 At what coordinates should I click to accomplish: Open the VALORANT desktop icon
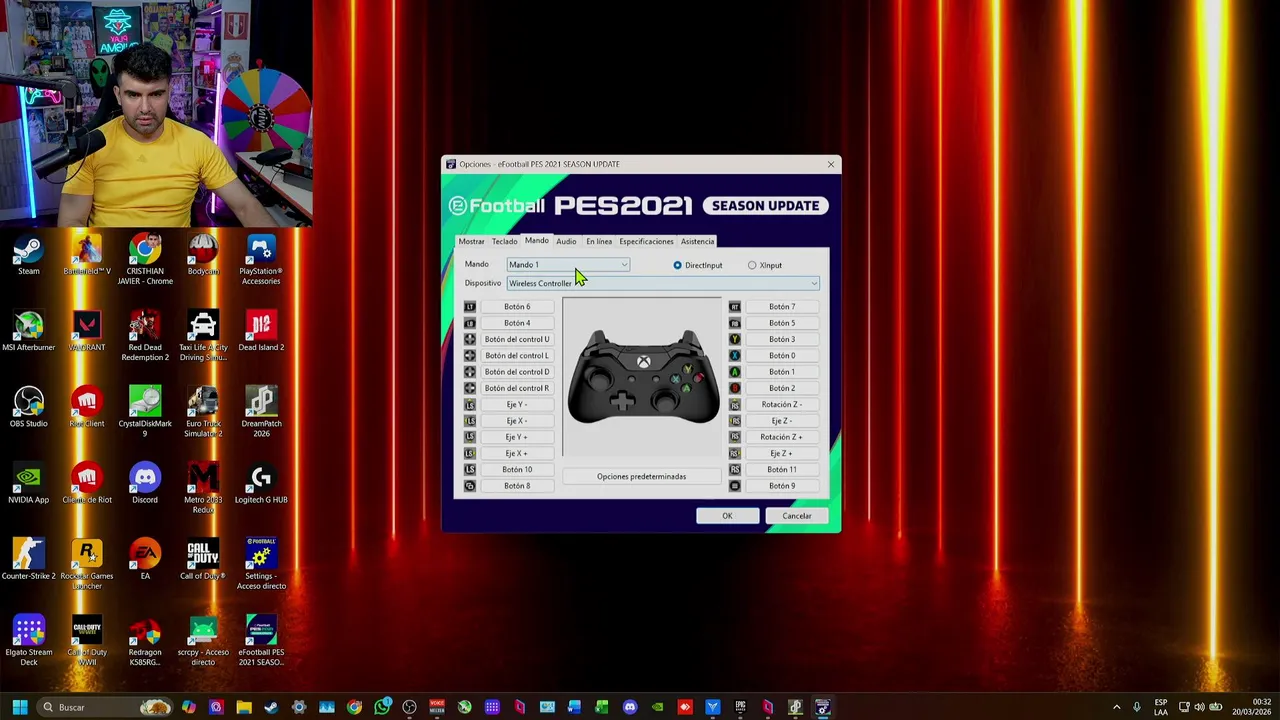pos(87,331)
